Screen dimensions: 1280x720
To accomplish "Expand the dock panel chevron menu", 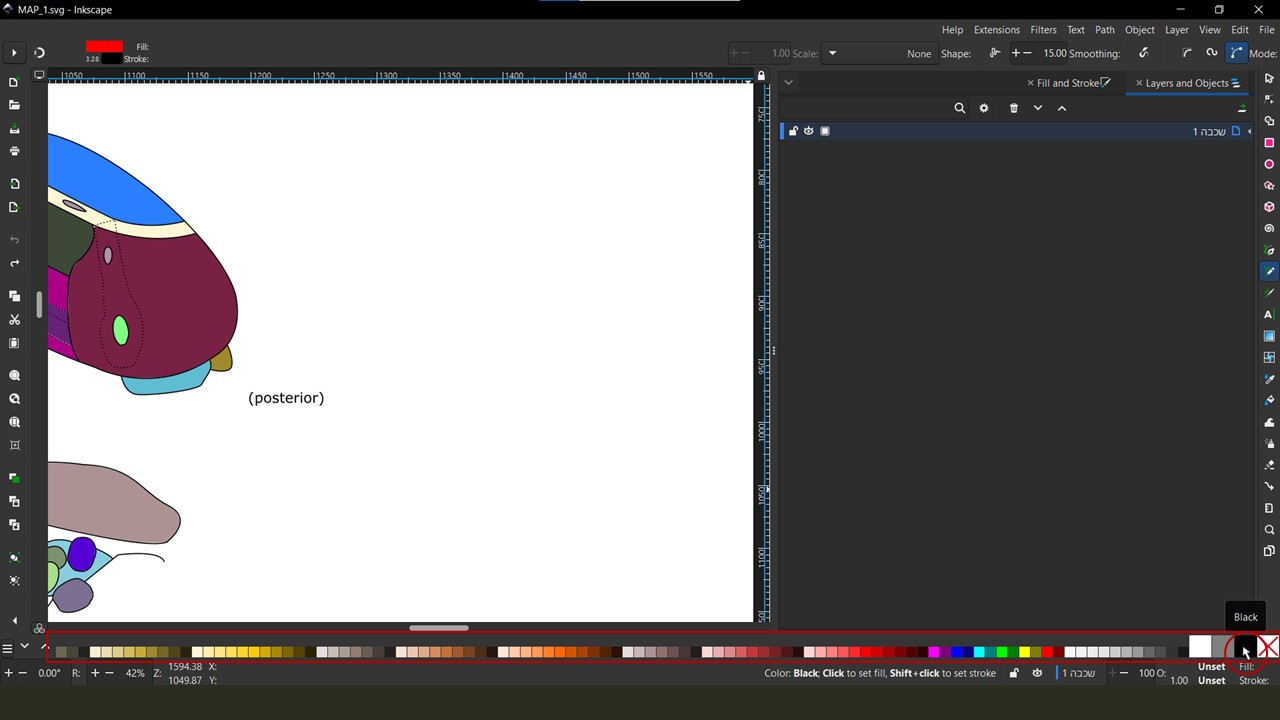I will click(788, 83).
